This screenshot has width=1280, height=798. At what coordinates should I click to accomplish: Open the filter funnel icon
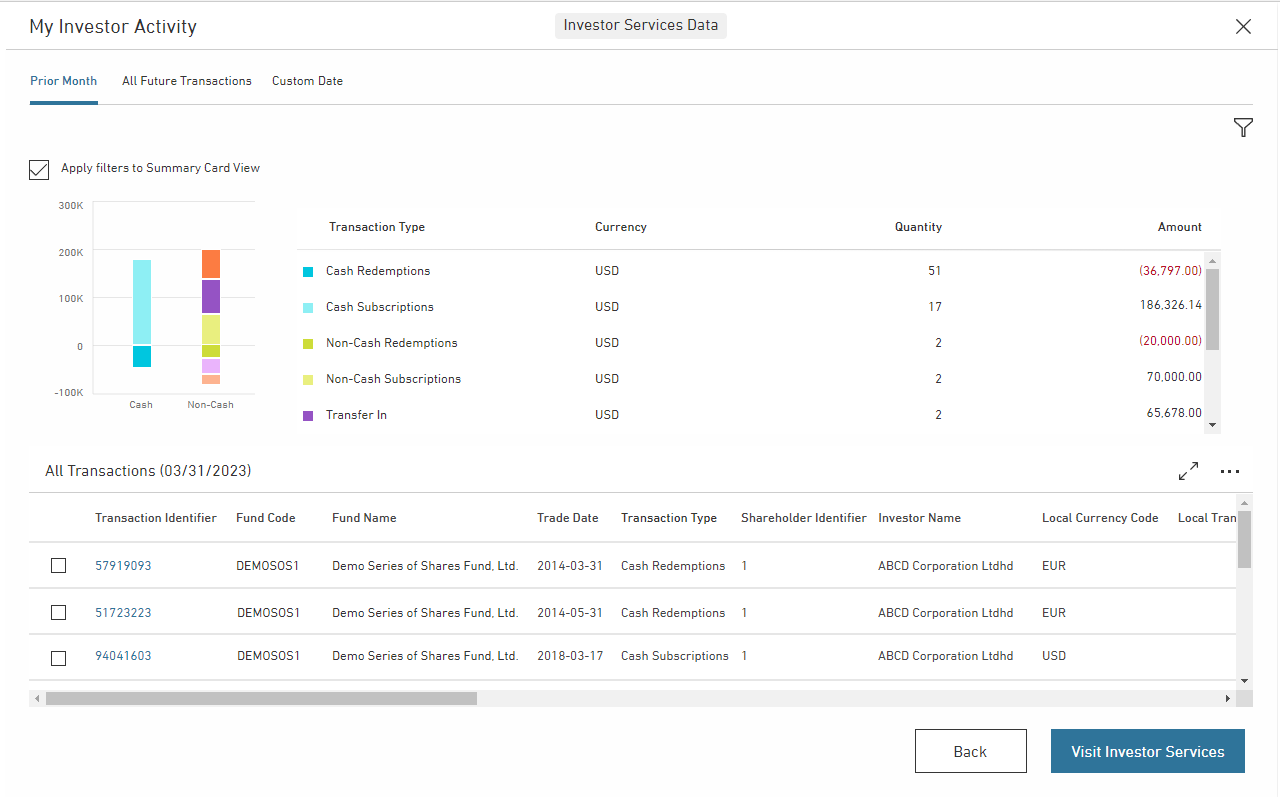click(x=1243, y=127)
